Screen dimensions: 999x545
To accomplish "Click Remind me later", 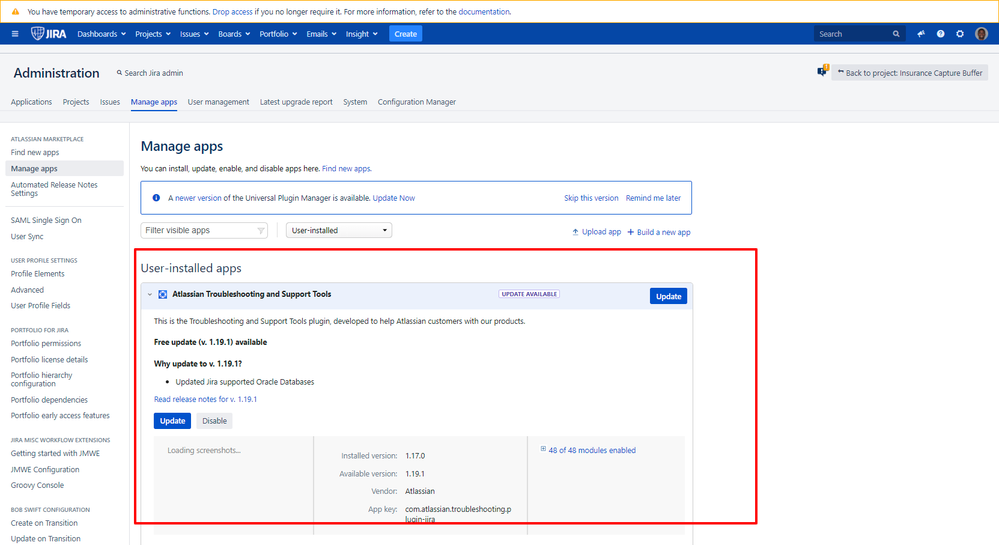I will pyautogui.click(x=653, y=198).
